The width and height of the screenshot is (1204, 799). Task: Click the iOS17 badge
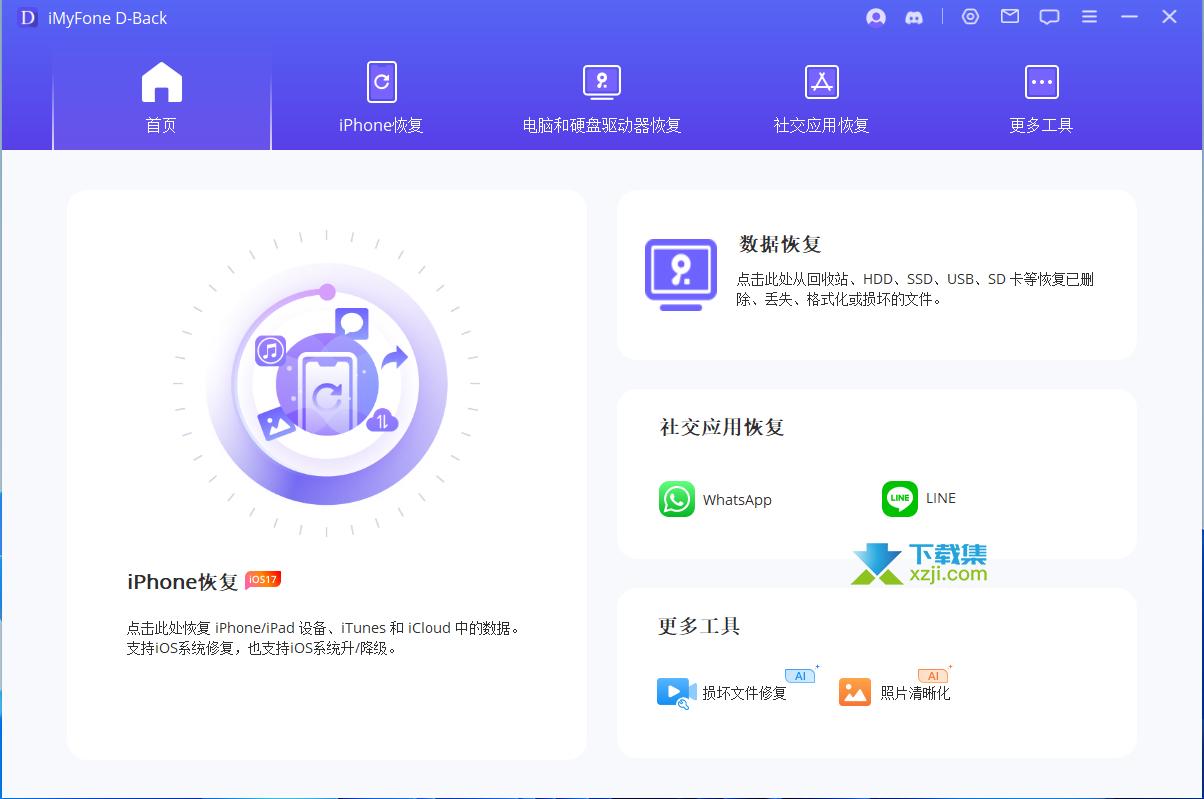point(263,579)
